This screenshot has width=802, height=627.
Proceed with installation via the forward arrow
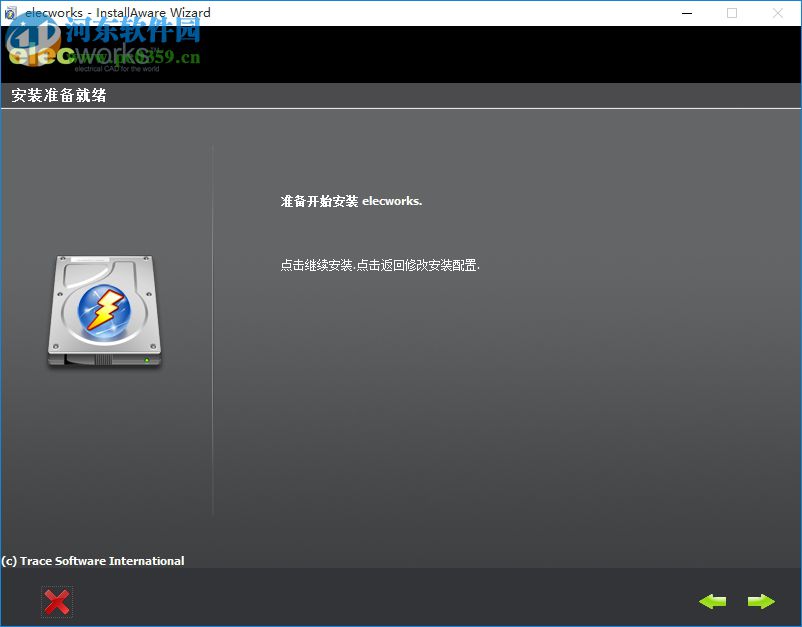pyautogui.click(x=761, y=602)
